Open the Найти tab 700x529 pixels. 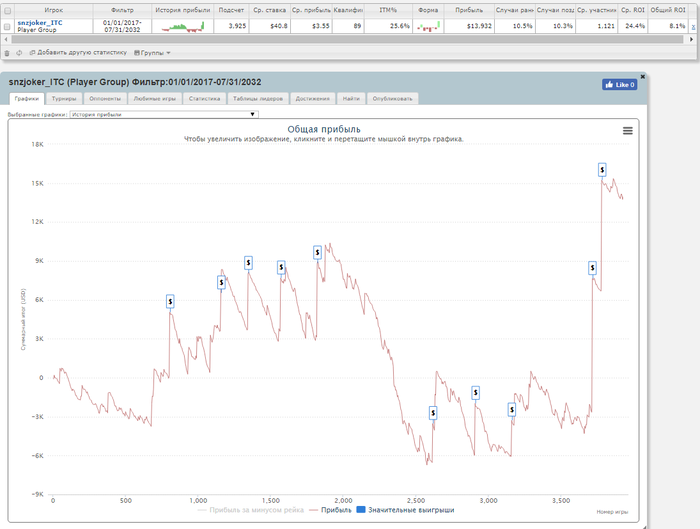click(x=351, y=99)
